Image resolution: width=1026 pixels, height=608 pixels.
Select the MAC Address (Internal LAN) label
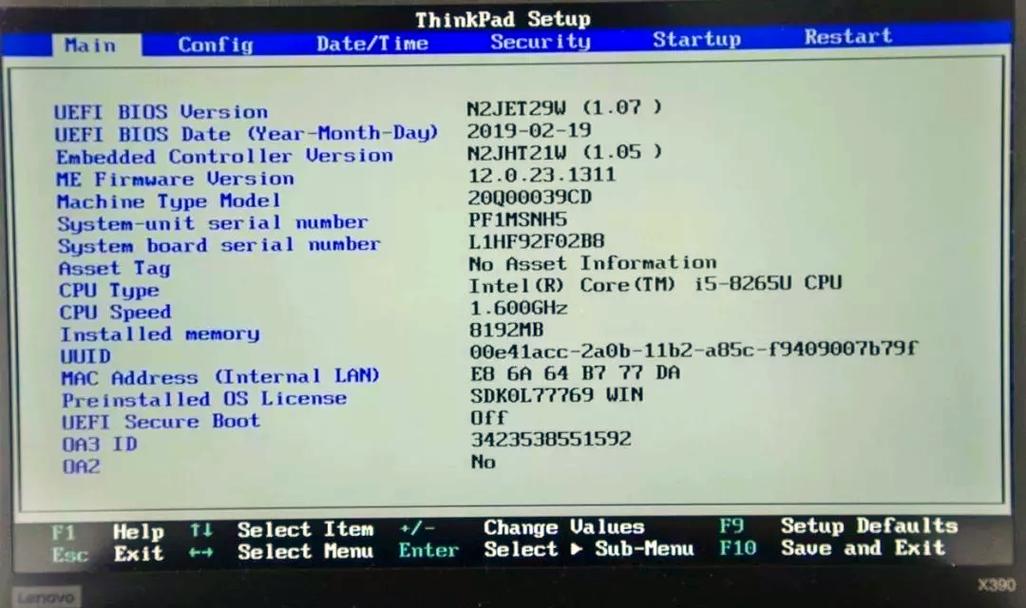(x=220, y=378)
